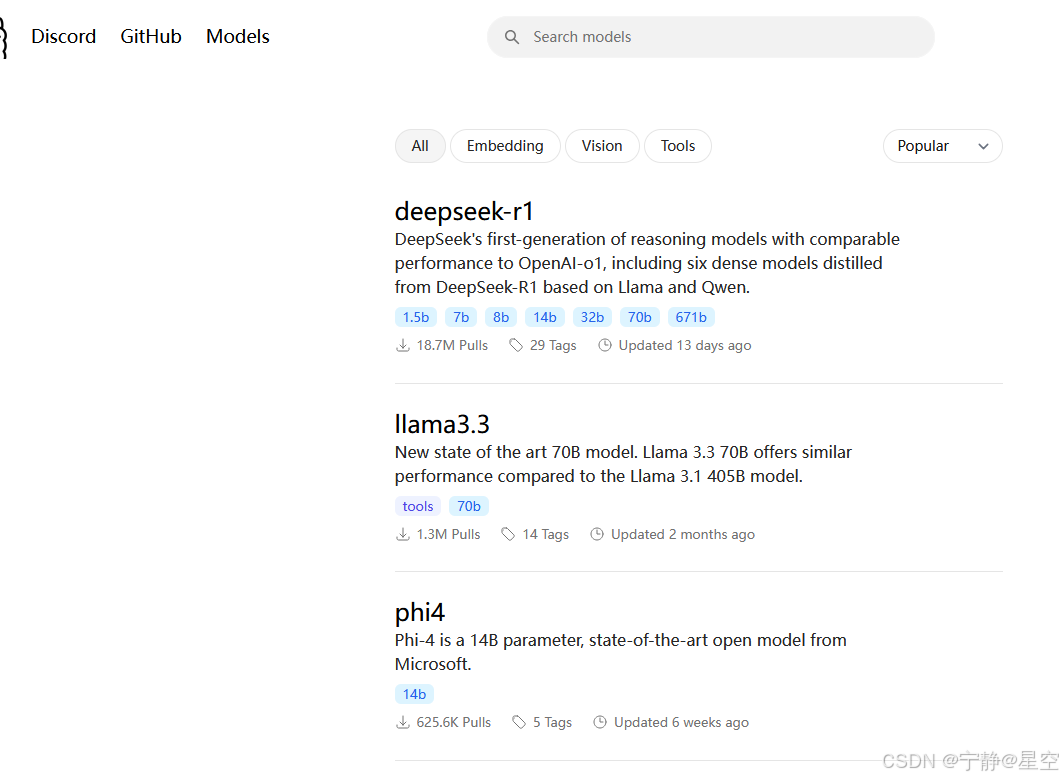Viewport: 1063px width, 778px height.
Task: Click the Updated 13 days ago text
Action: pyautogui.click(x=685, y=346)
